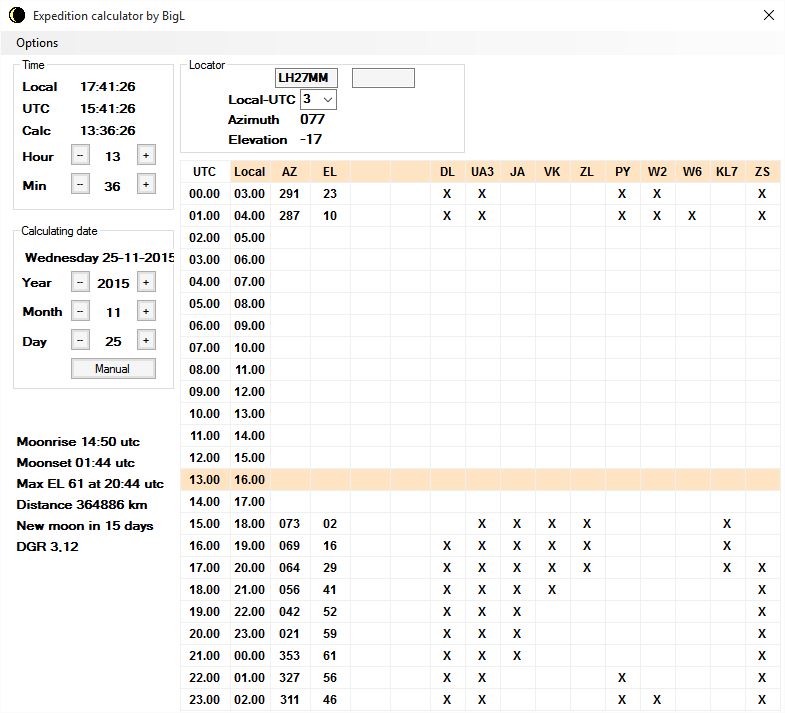
Task: Reduce the Month using minus button
Action: [81, 311]
